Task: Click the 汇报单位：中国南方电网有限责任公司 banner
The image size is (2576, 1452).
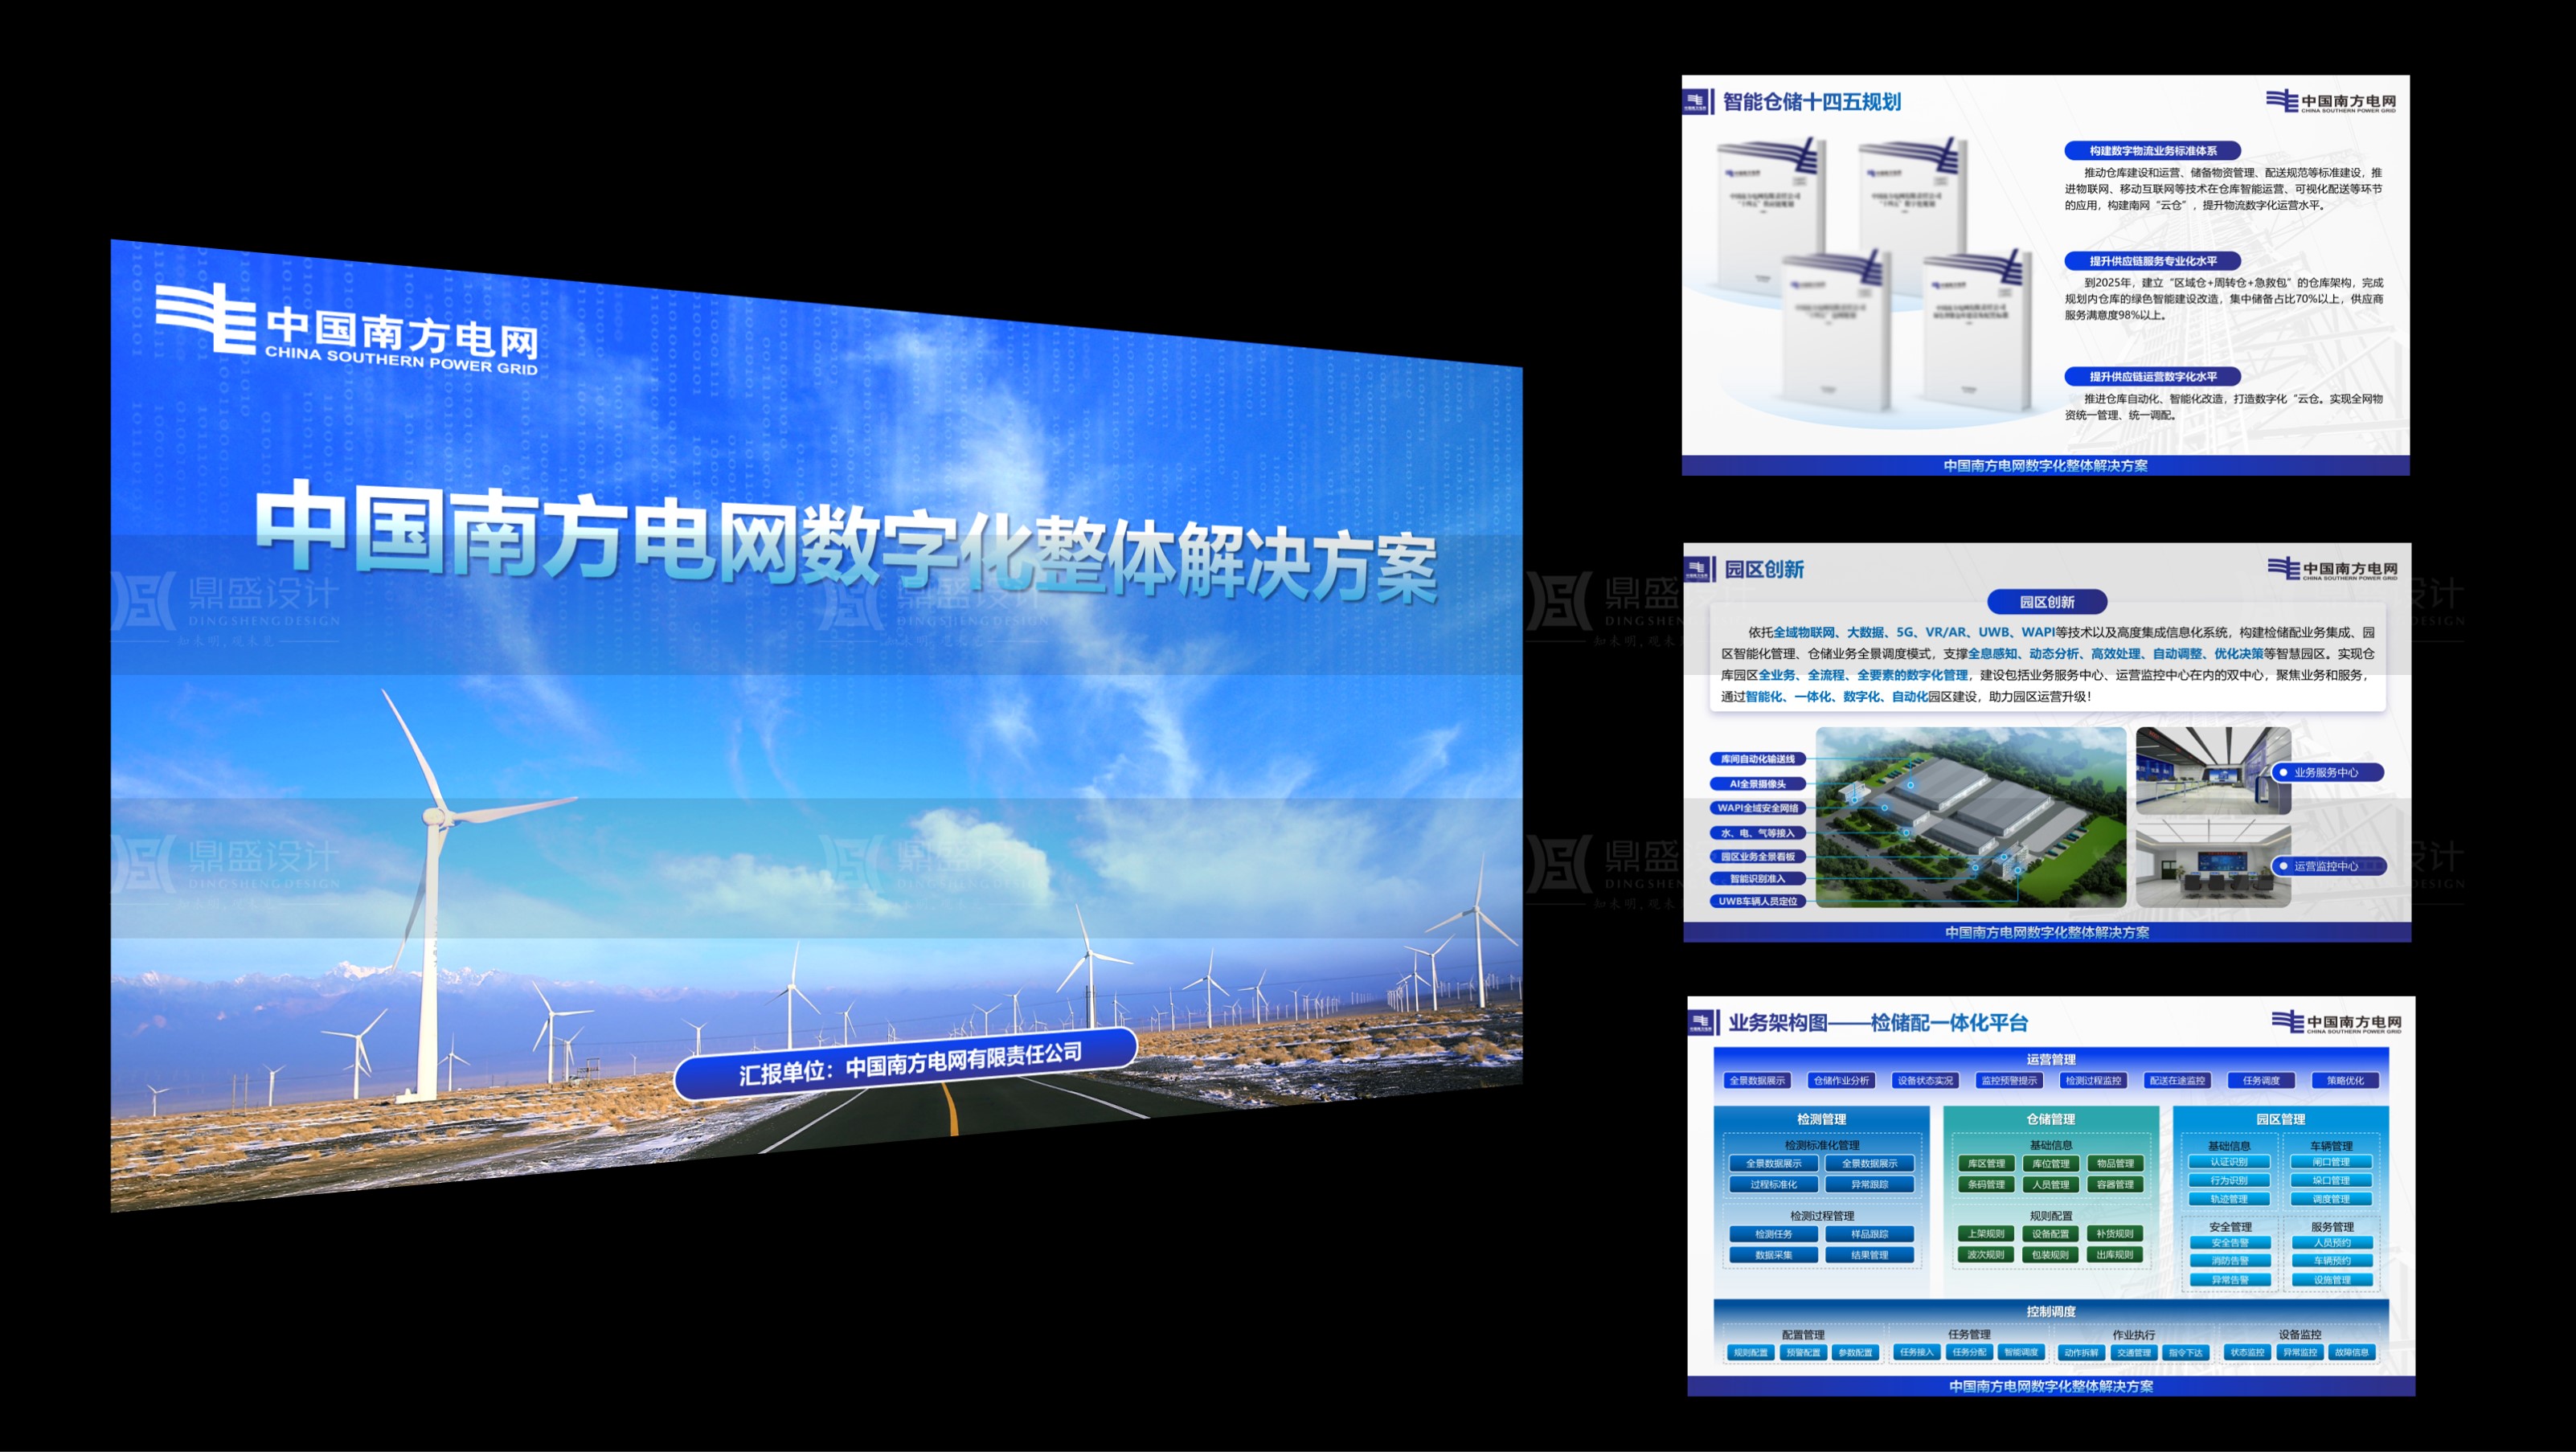Action: point(906,1064)
